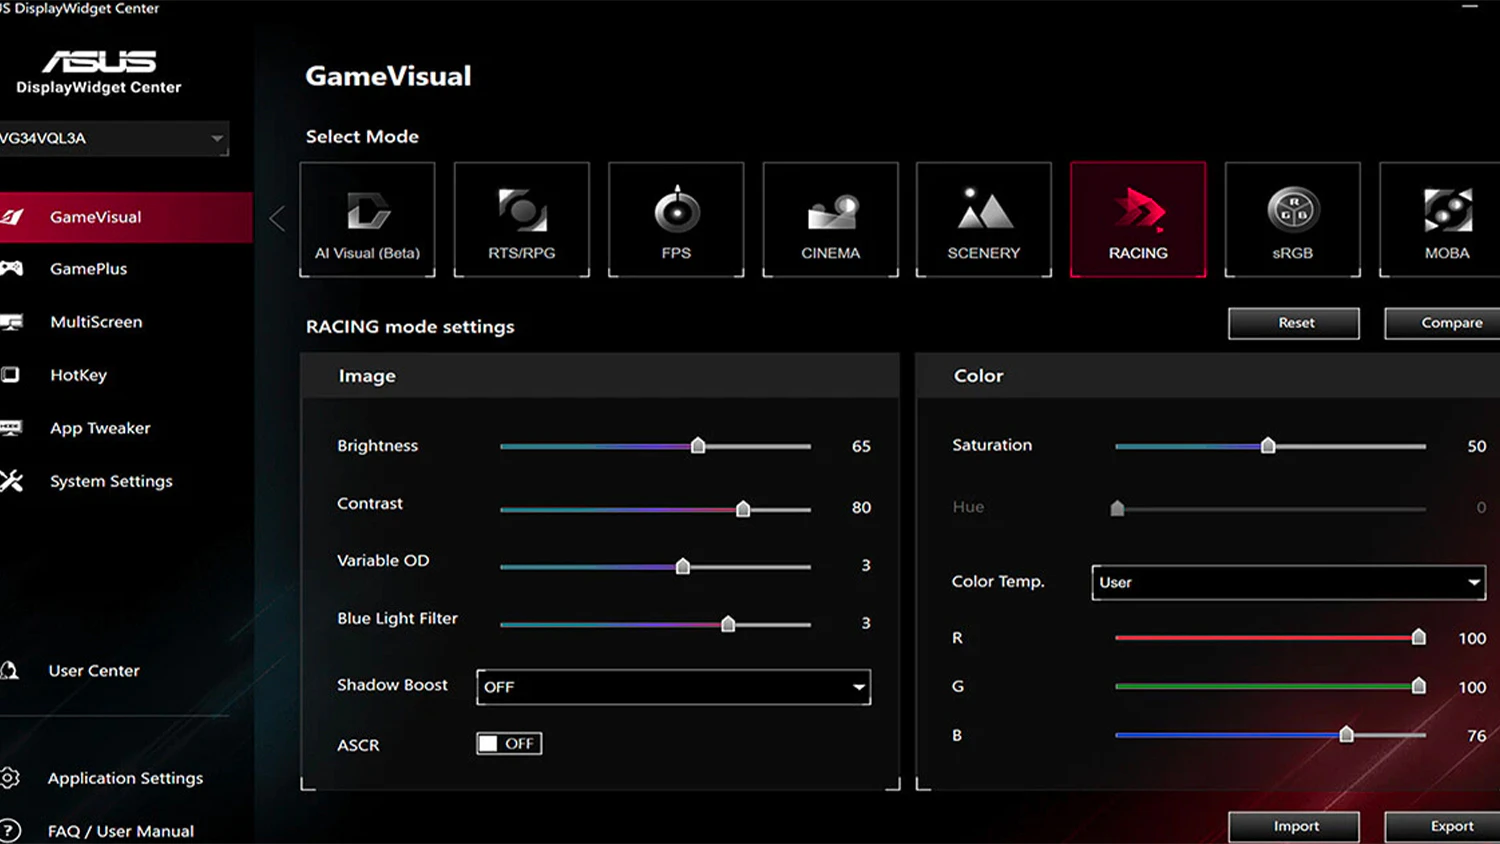1500x844 pixels.
Task: Click the MultiScreen monitor icon in sidebar
Action: (11, 322)
